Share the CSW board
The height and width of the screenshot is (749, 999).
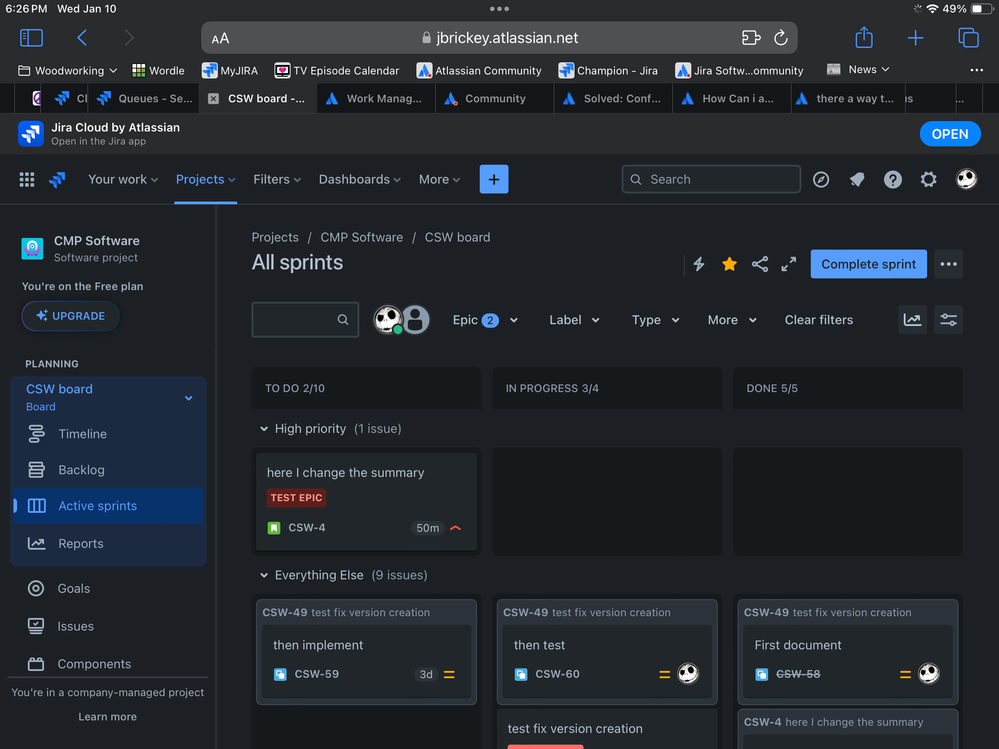(759, 264)
